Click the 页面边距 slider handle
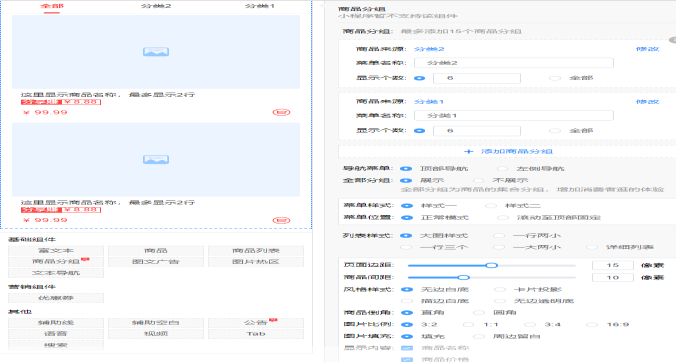Viewport: 676px width, 363px height. [491, 266]
